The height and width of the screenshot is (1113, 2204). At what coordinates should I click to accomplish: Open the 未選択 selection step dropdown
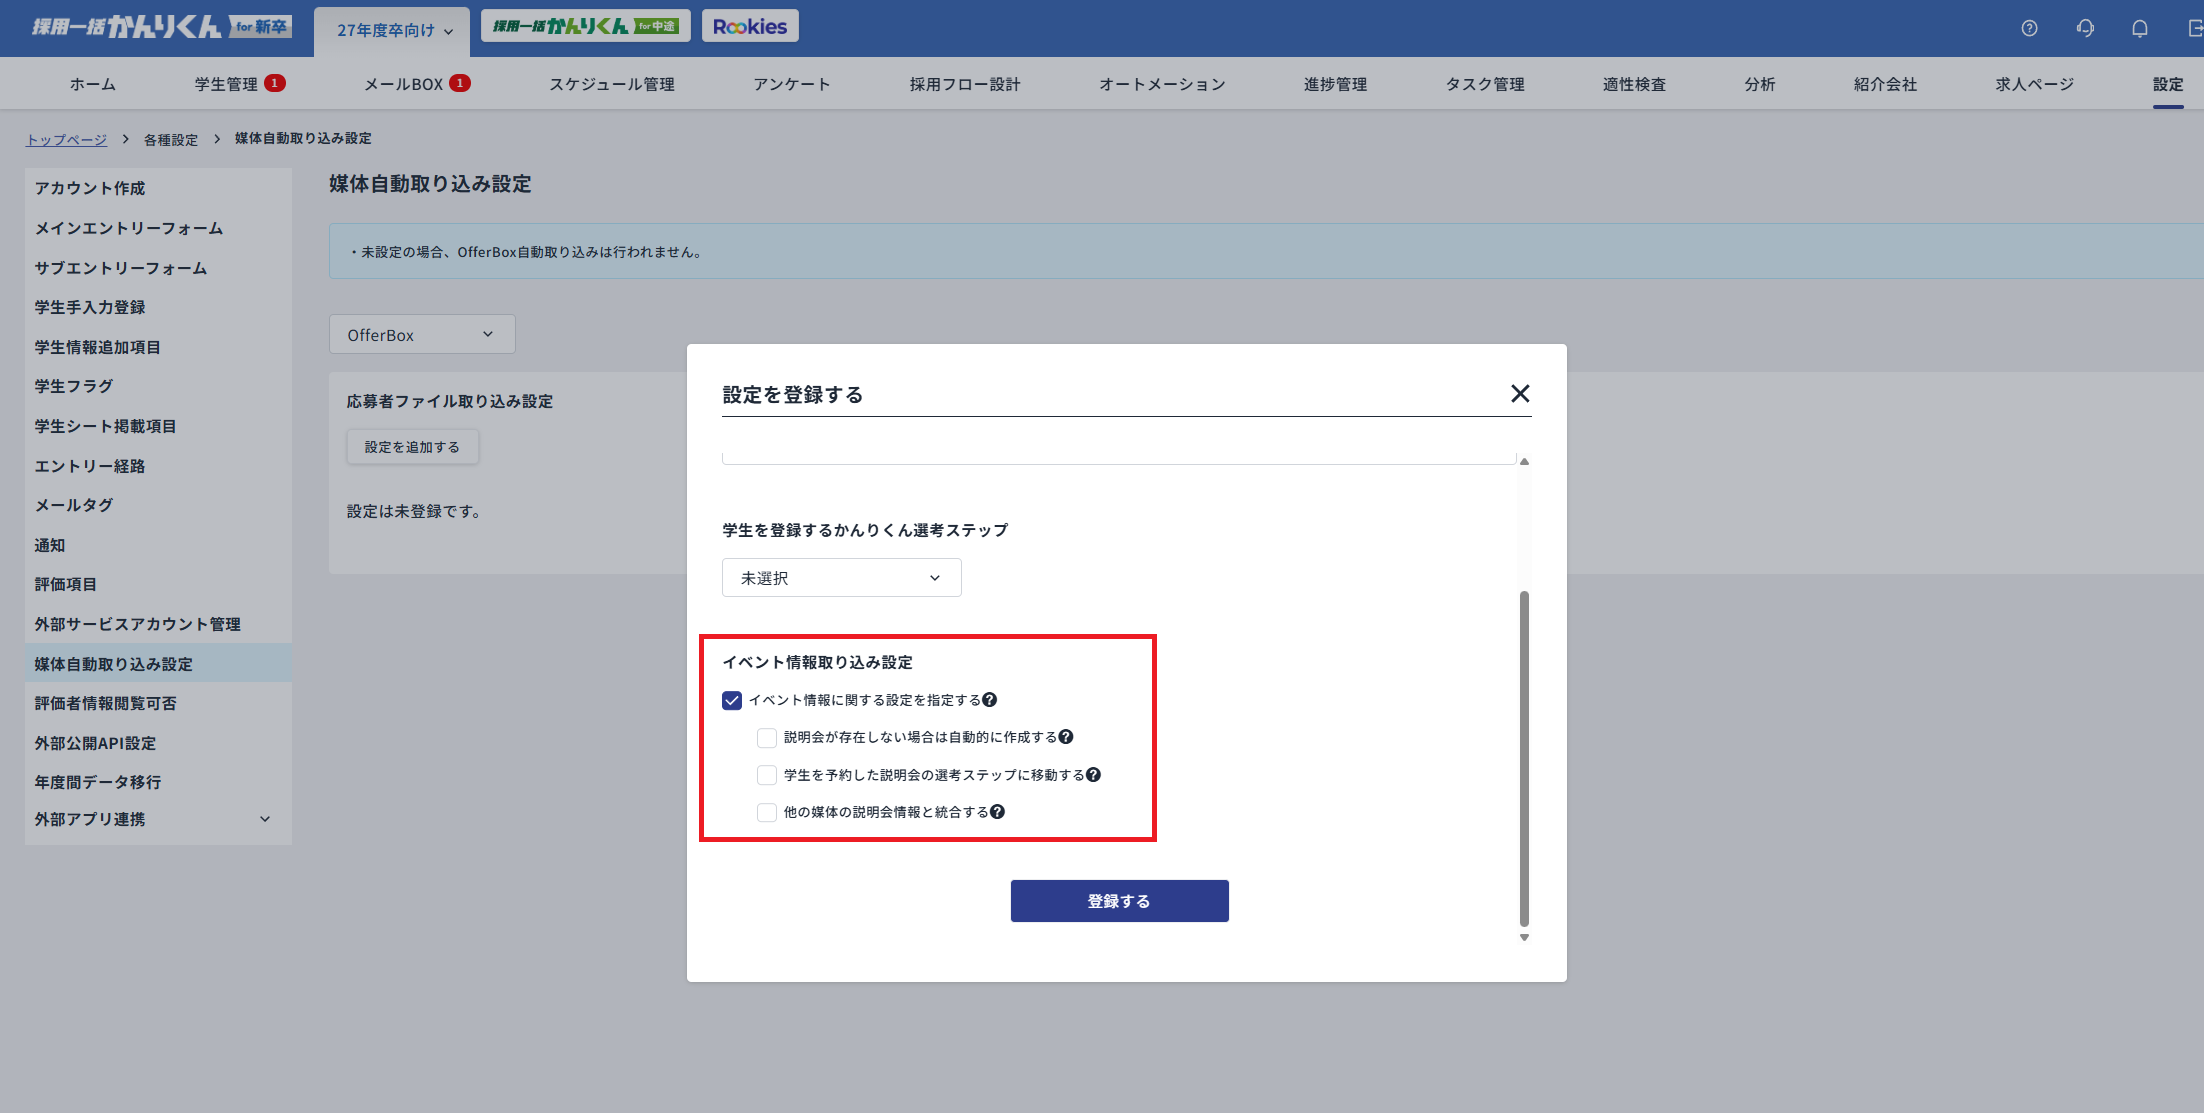840,577
